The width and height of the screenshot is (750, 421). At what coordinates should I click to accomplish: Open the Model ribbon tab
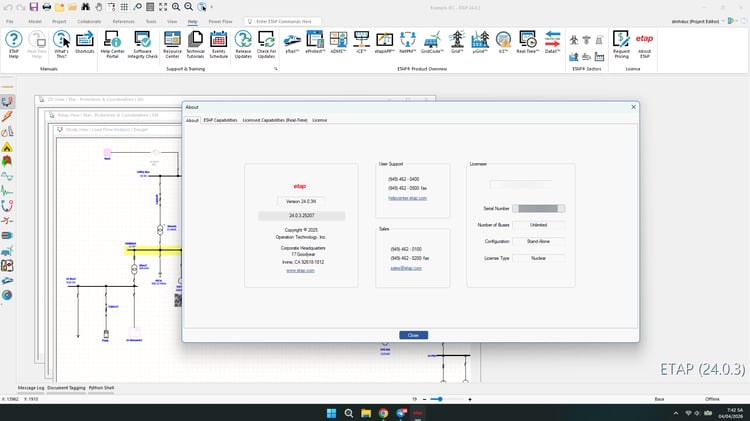click(35, 22)
